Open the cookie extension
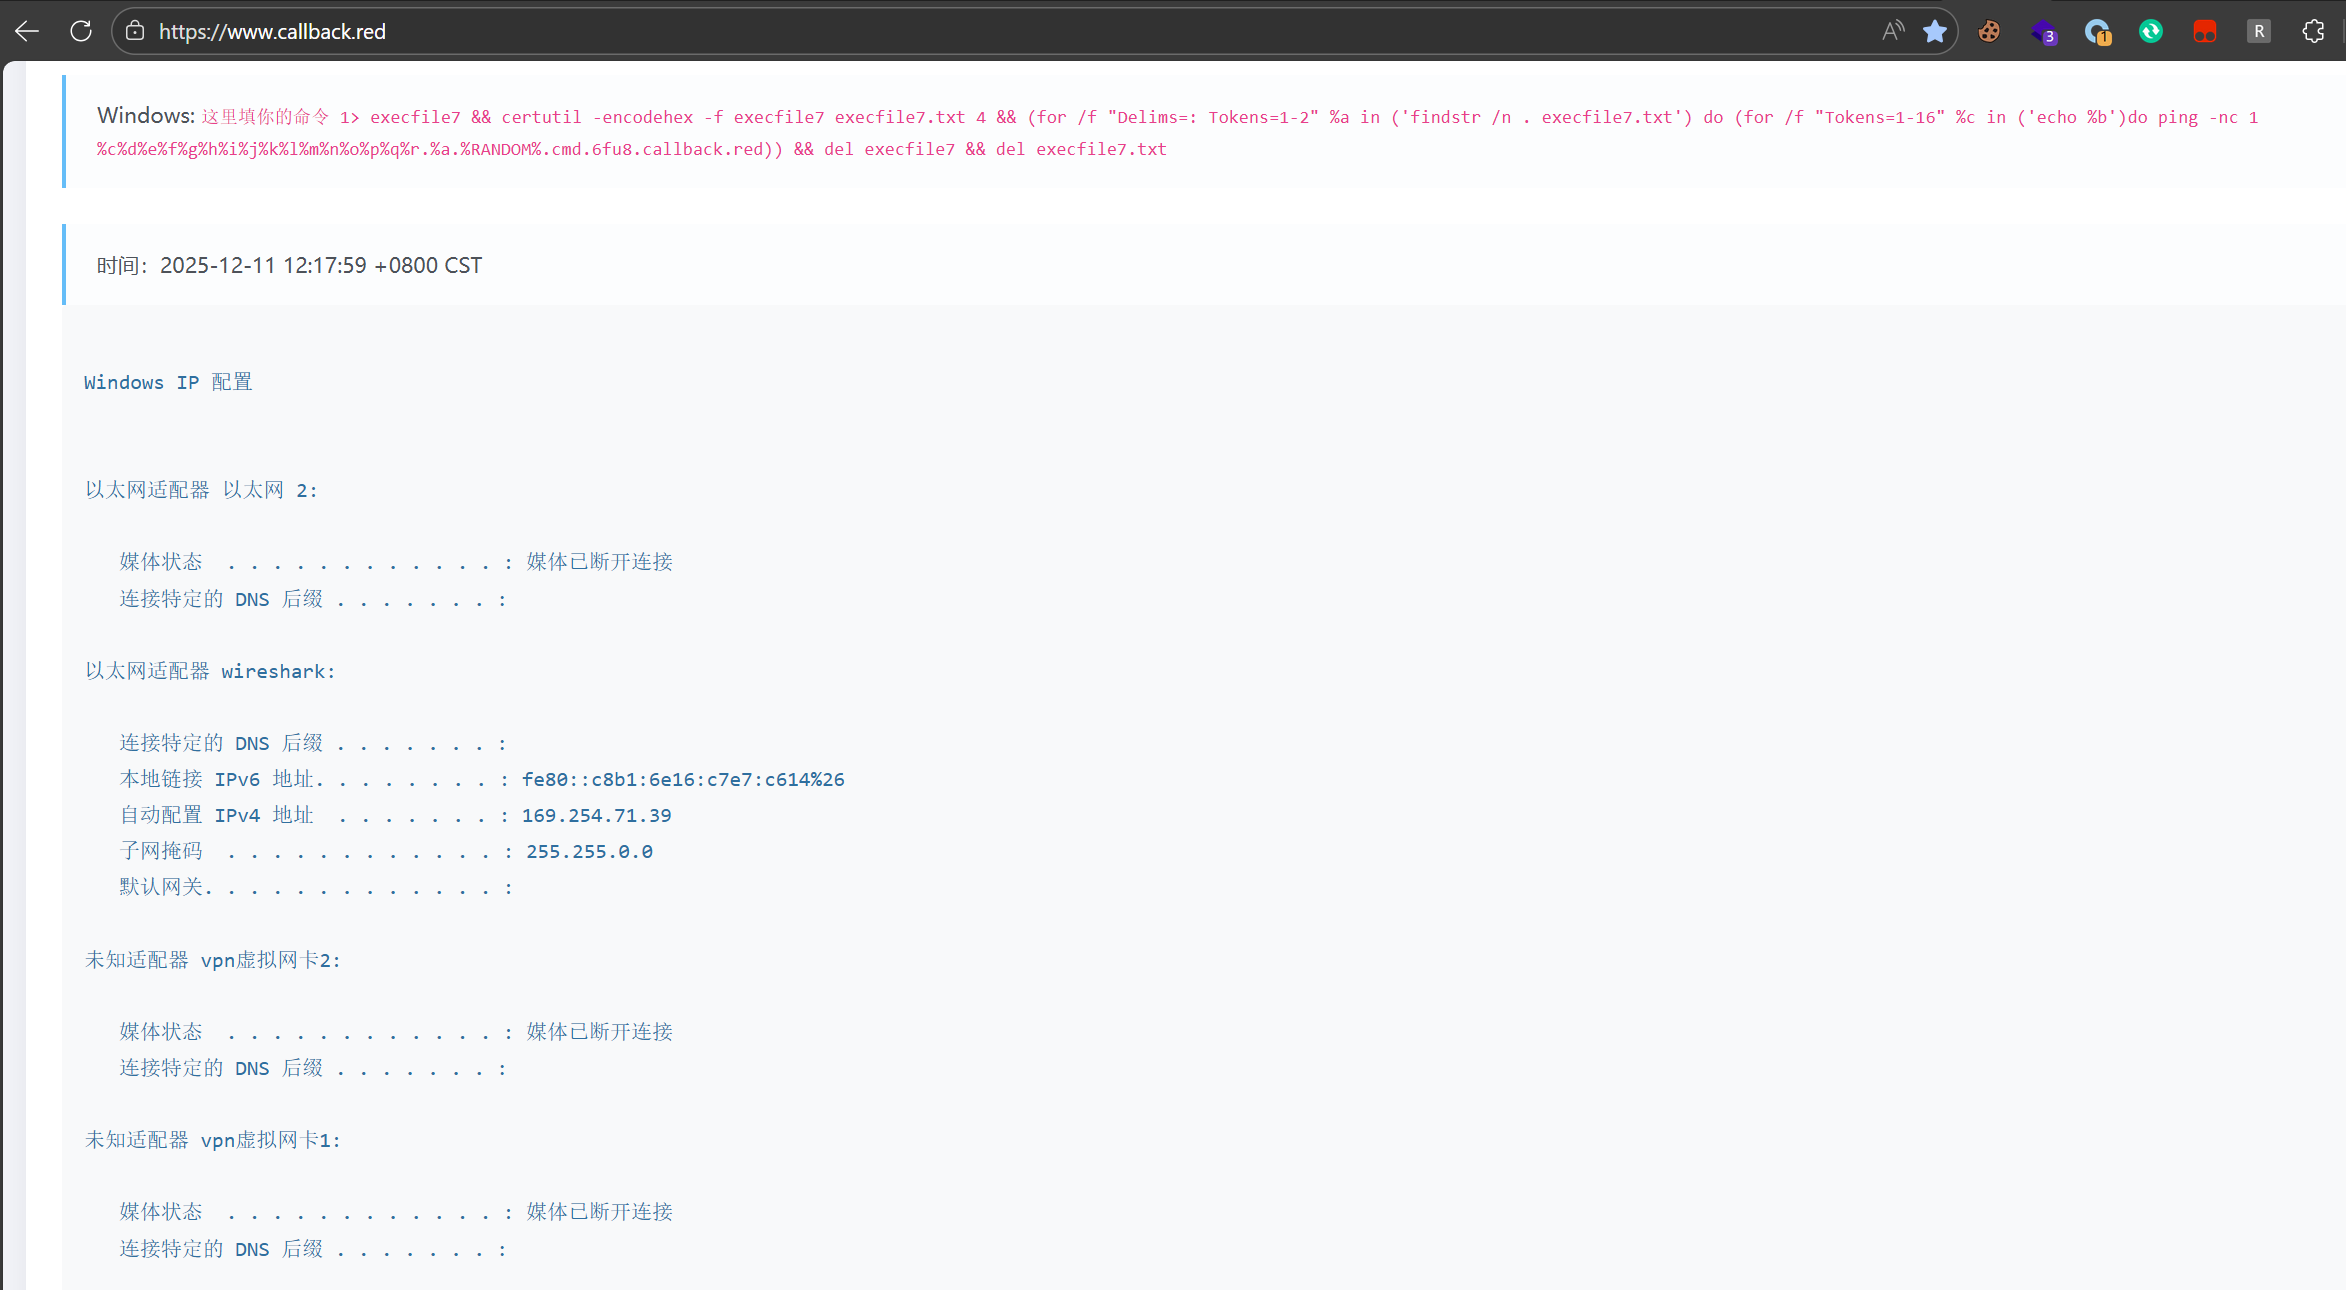2346x1290 pixels. click(x=1989, y=31)
